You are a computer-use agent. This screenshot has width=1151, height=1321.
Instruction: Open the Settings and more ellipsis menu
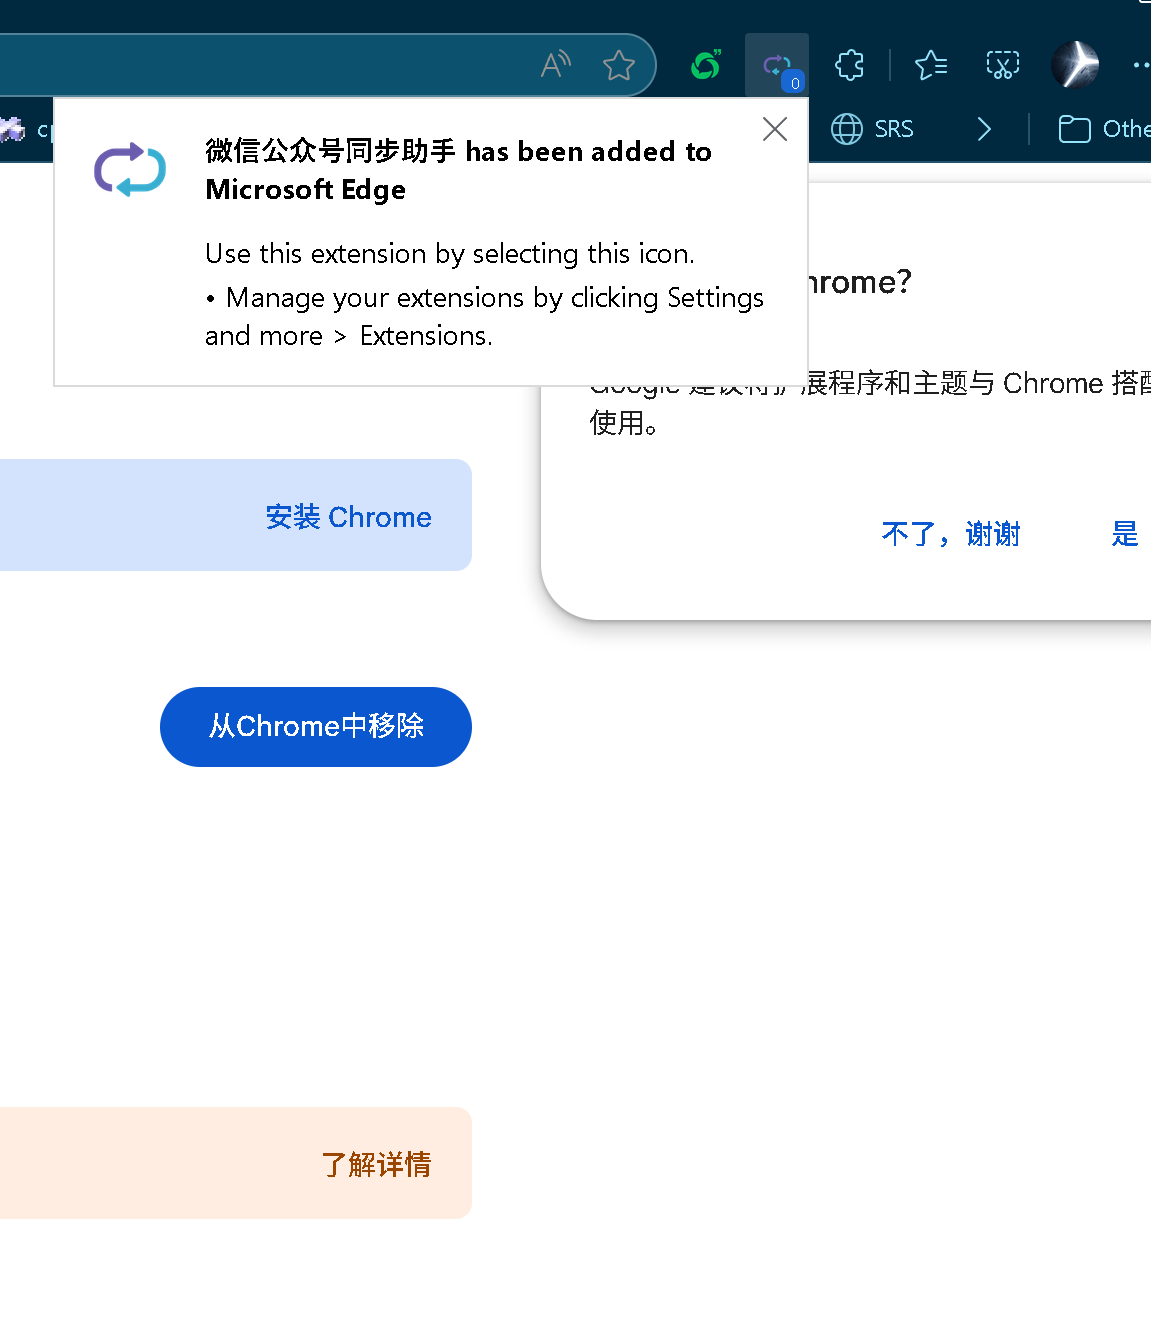[x=1141, y=66]
